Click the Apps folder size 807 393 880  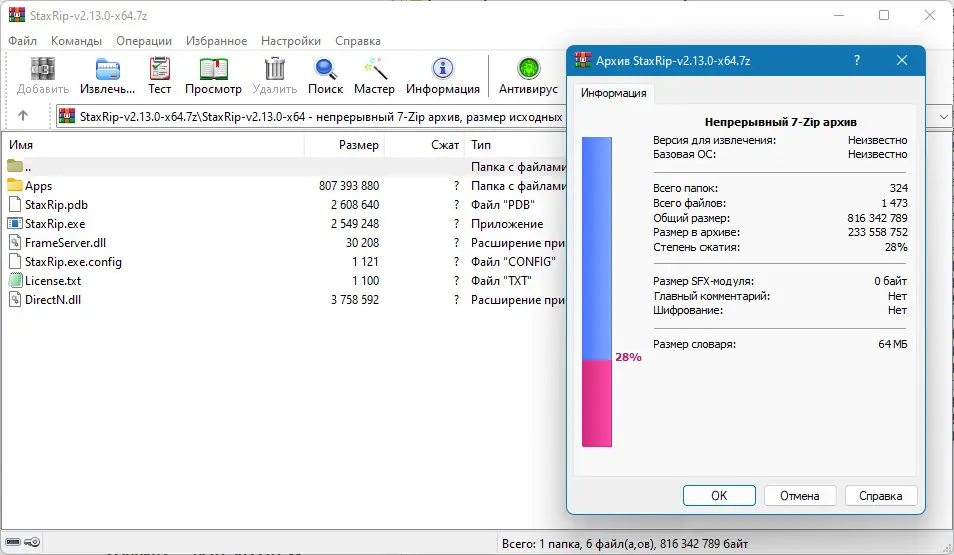(x=349, y=185)
